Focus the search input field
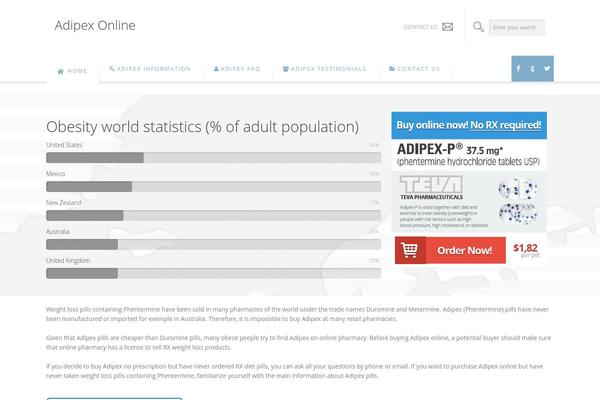600x400 pixels. click(517, 28)
